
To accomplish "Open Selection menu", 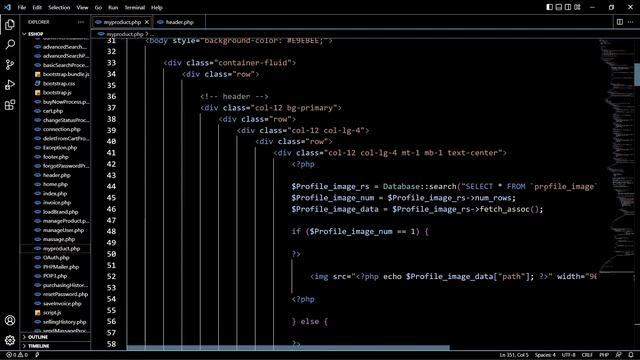I will coord(59,7).
